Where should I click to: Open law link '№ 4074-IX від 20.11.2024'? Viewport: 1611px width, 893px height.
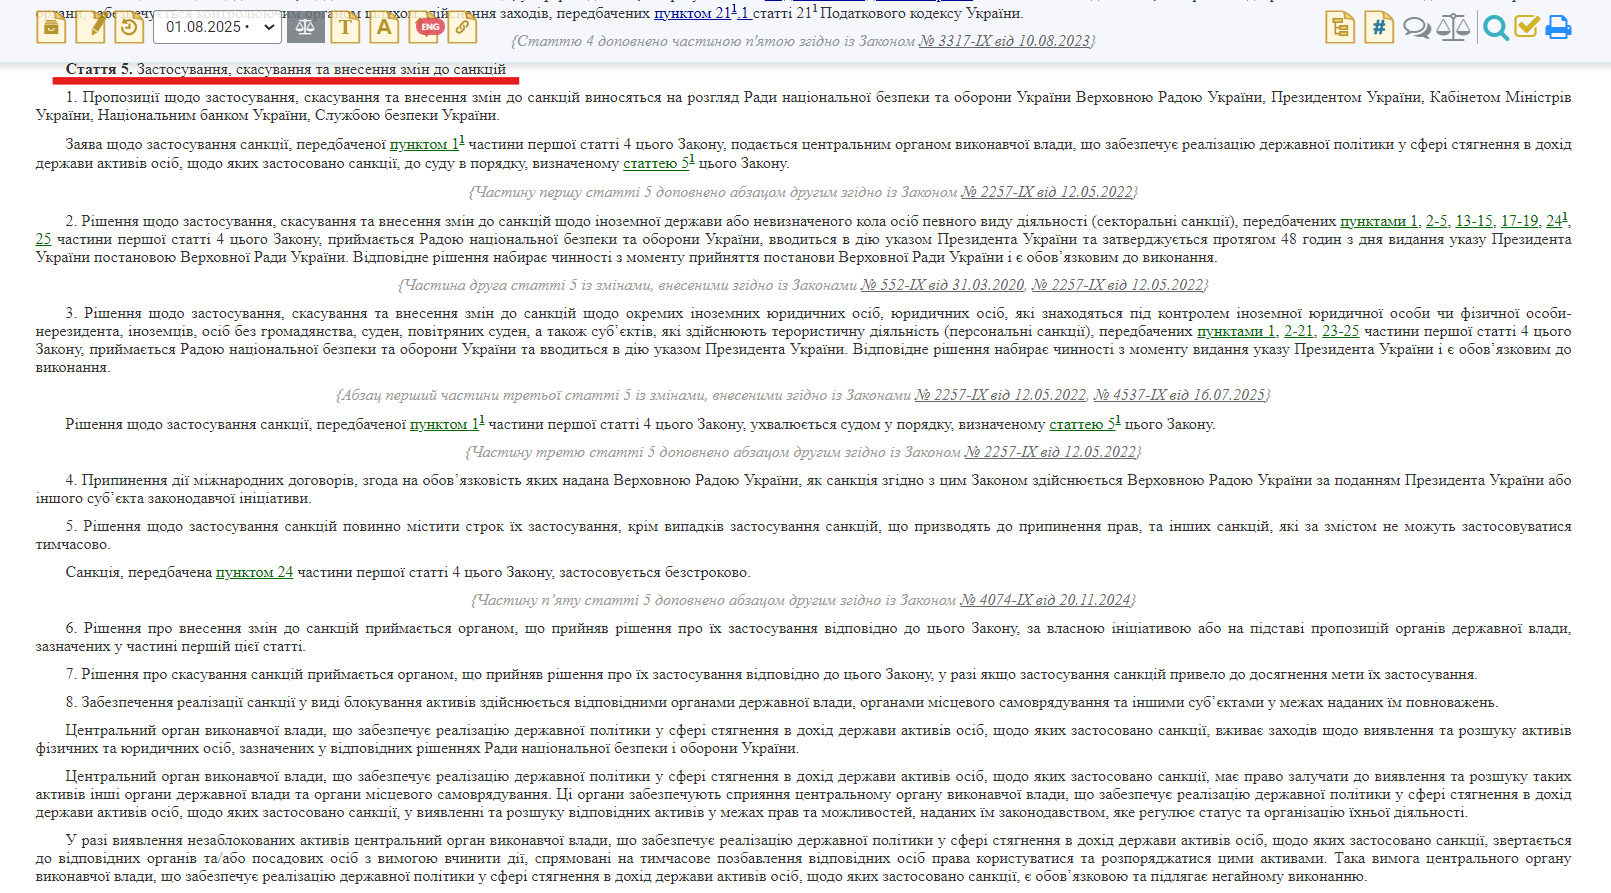pyautogui.click(x=1046, y=600)
